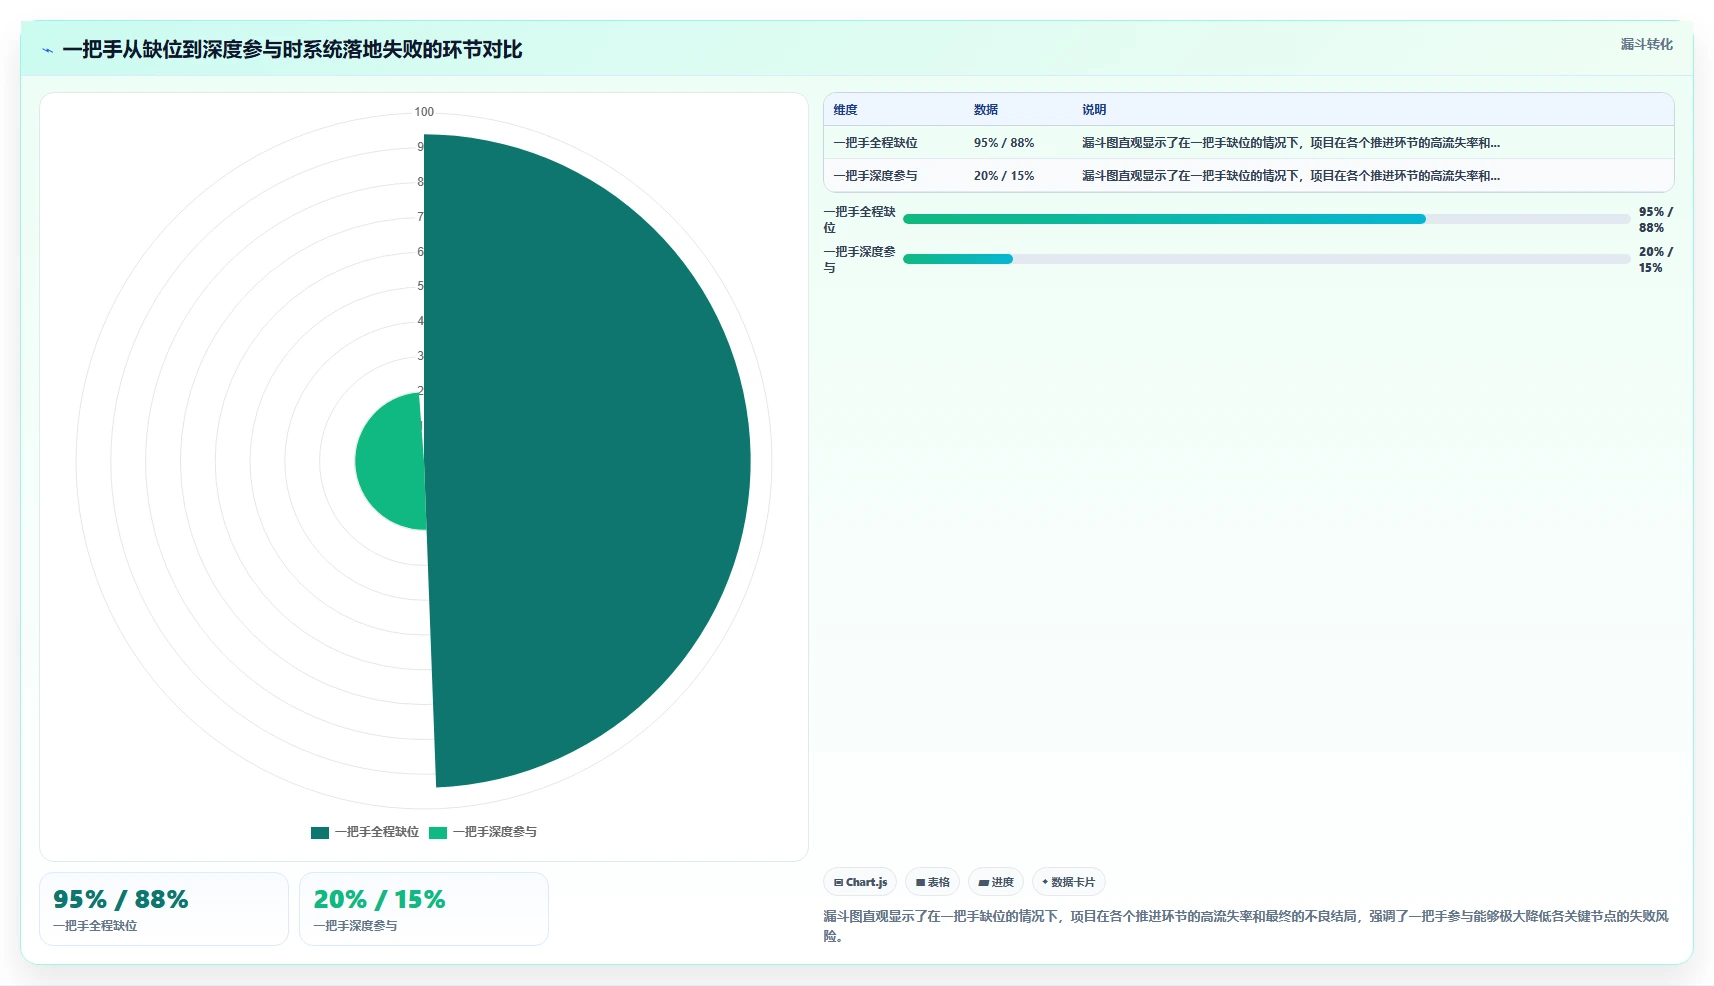Click the 20% / 15% stat card
The height and width of the screenshot is (986, 1714).
(x=424, y=909)
